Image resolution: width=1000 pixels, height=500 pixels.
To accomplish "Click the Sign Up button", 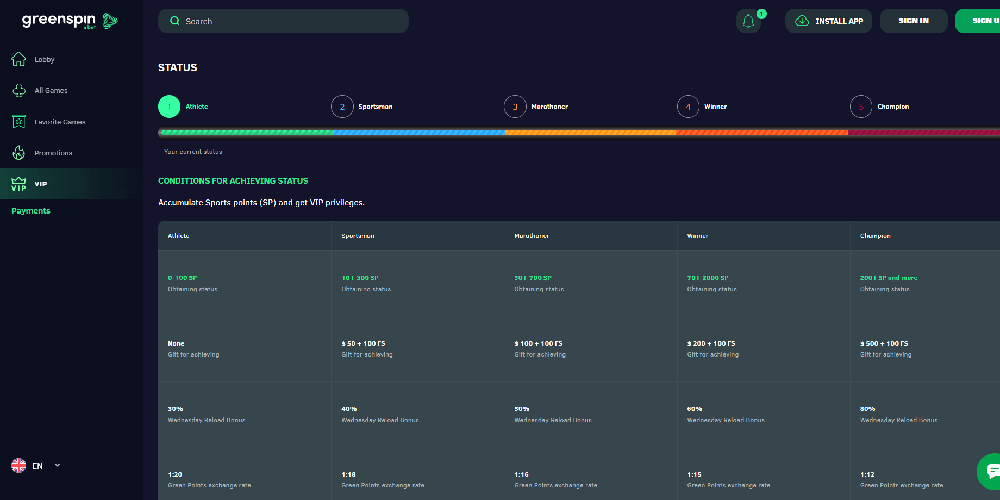I will coord(978,21).
